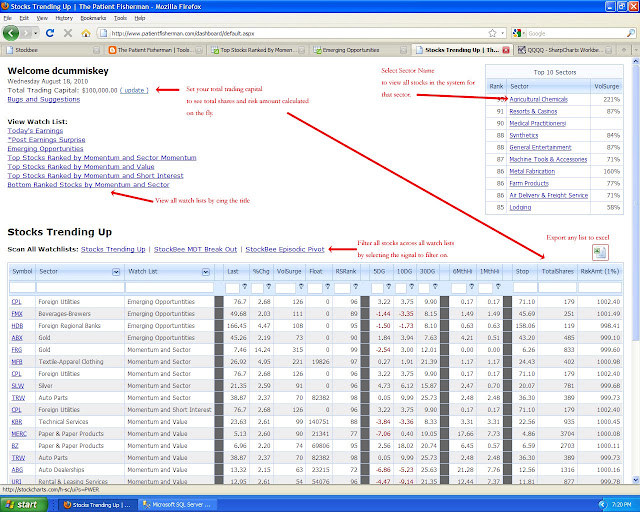Open the Edit menu
The width and height of the screenshot is (640, 512).
coord(24,18)
